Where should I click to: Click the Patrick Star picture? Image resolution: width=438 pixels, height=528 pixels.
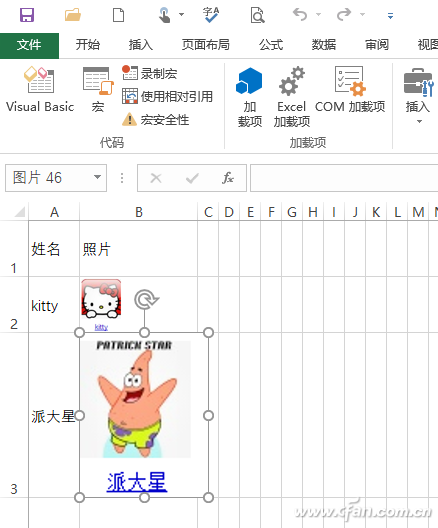[x=136, y=399]
